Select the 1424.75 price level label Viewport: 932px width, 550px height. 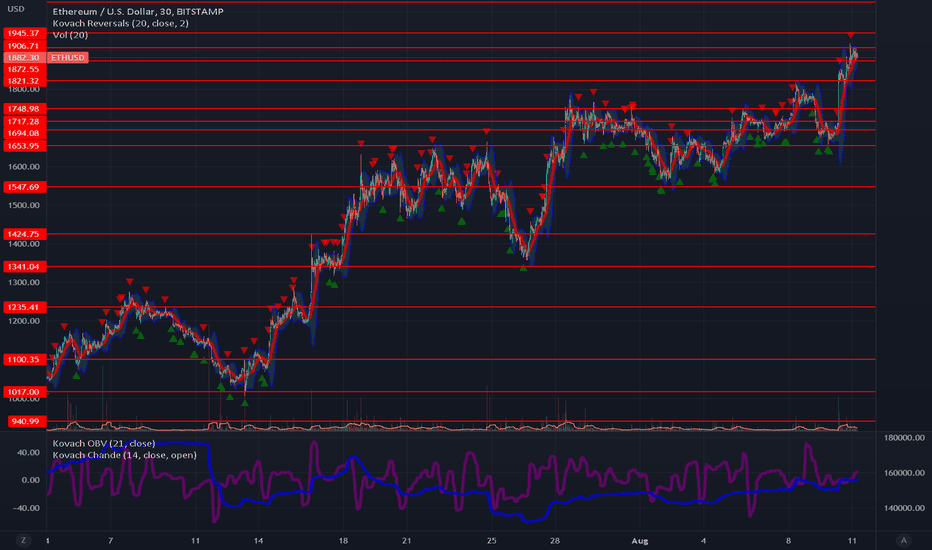pyautogui.click(x=24, y=234)
